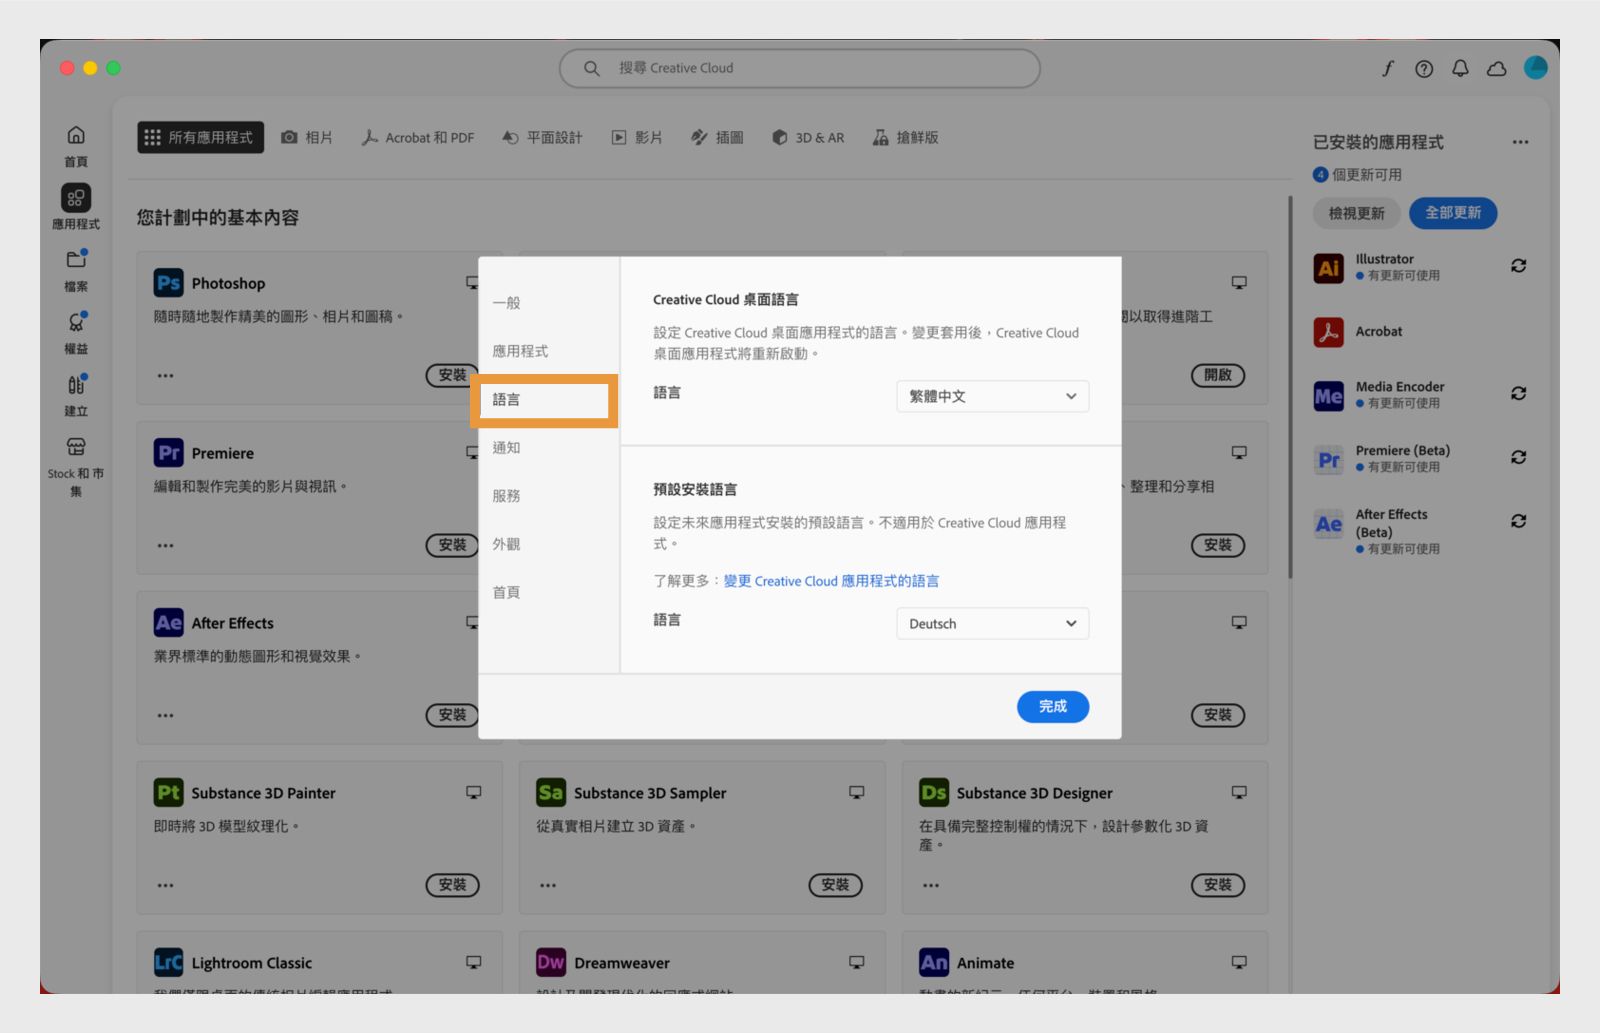1600x1034 pixels.
Task: Open Photoshop card more options ellipsis
Action: (165, 376)
